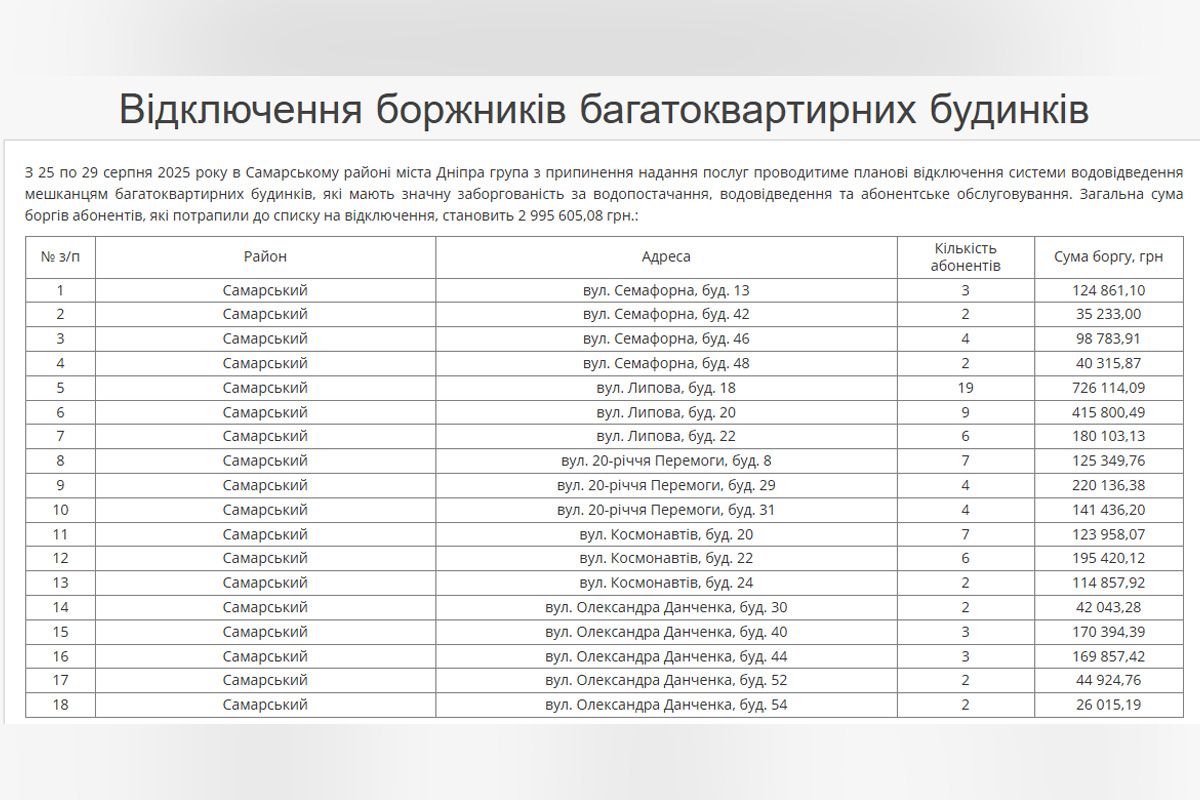This screenshot has height=800, width=1200.
Task: Select address 'вул. Липова, буд. 18'
Action: [666, 387]
